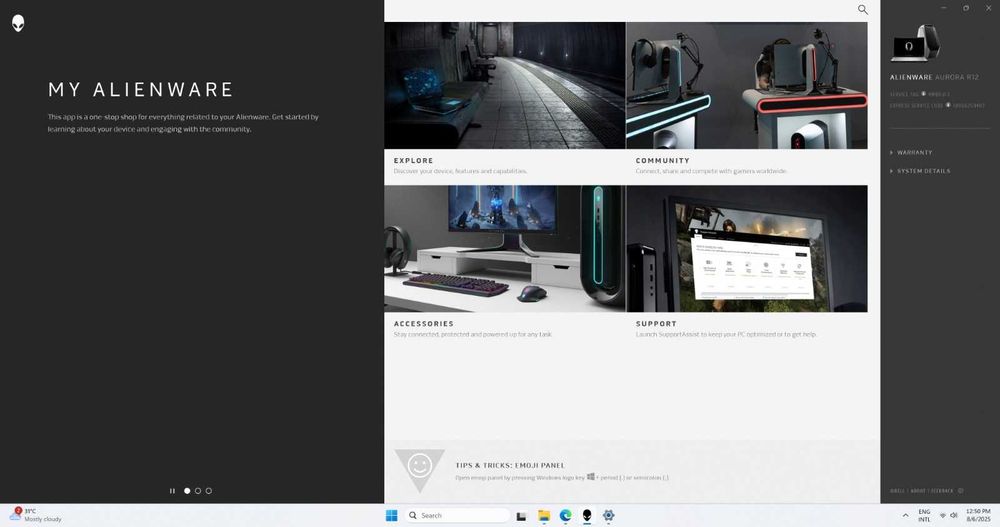
Task: Click the Alienware head logo in the app
Action: pos(18,24)
